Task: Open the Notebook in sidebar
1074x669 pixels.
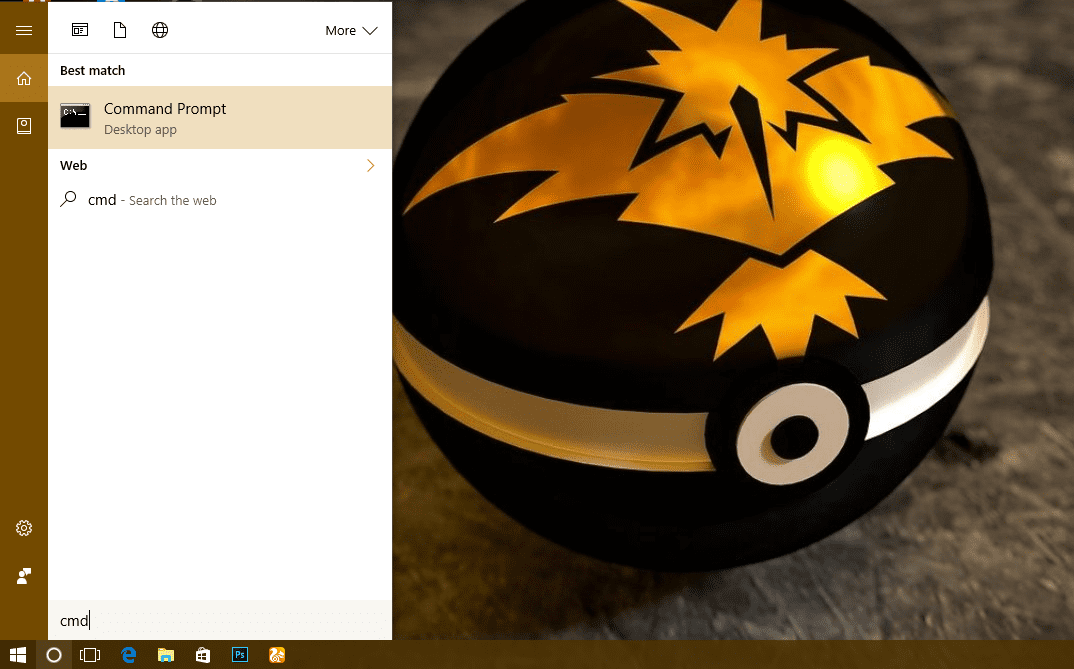Action: pyautogui.click(x=24, y=126)
